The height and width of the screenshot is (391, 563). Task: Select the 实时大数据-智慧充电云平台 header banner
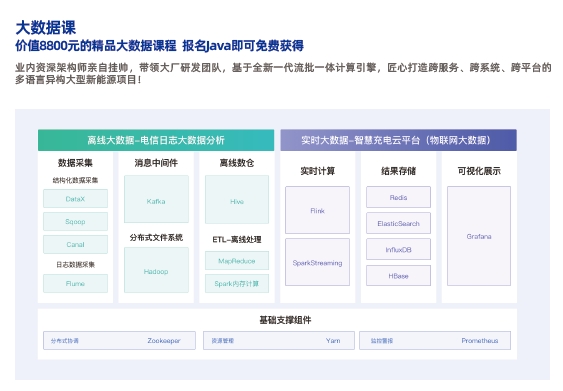[x=399, y=140]
